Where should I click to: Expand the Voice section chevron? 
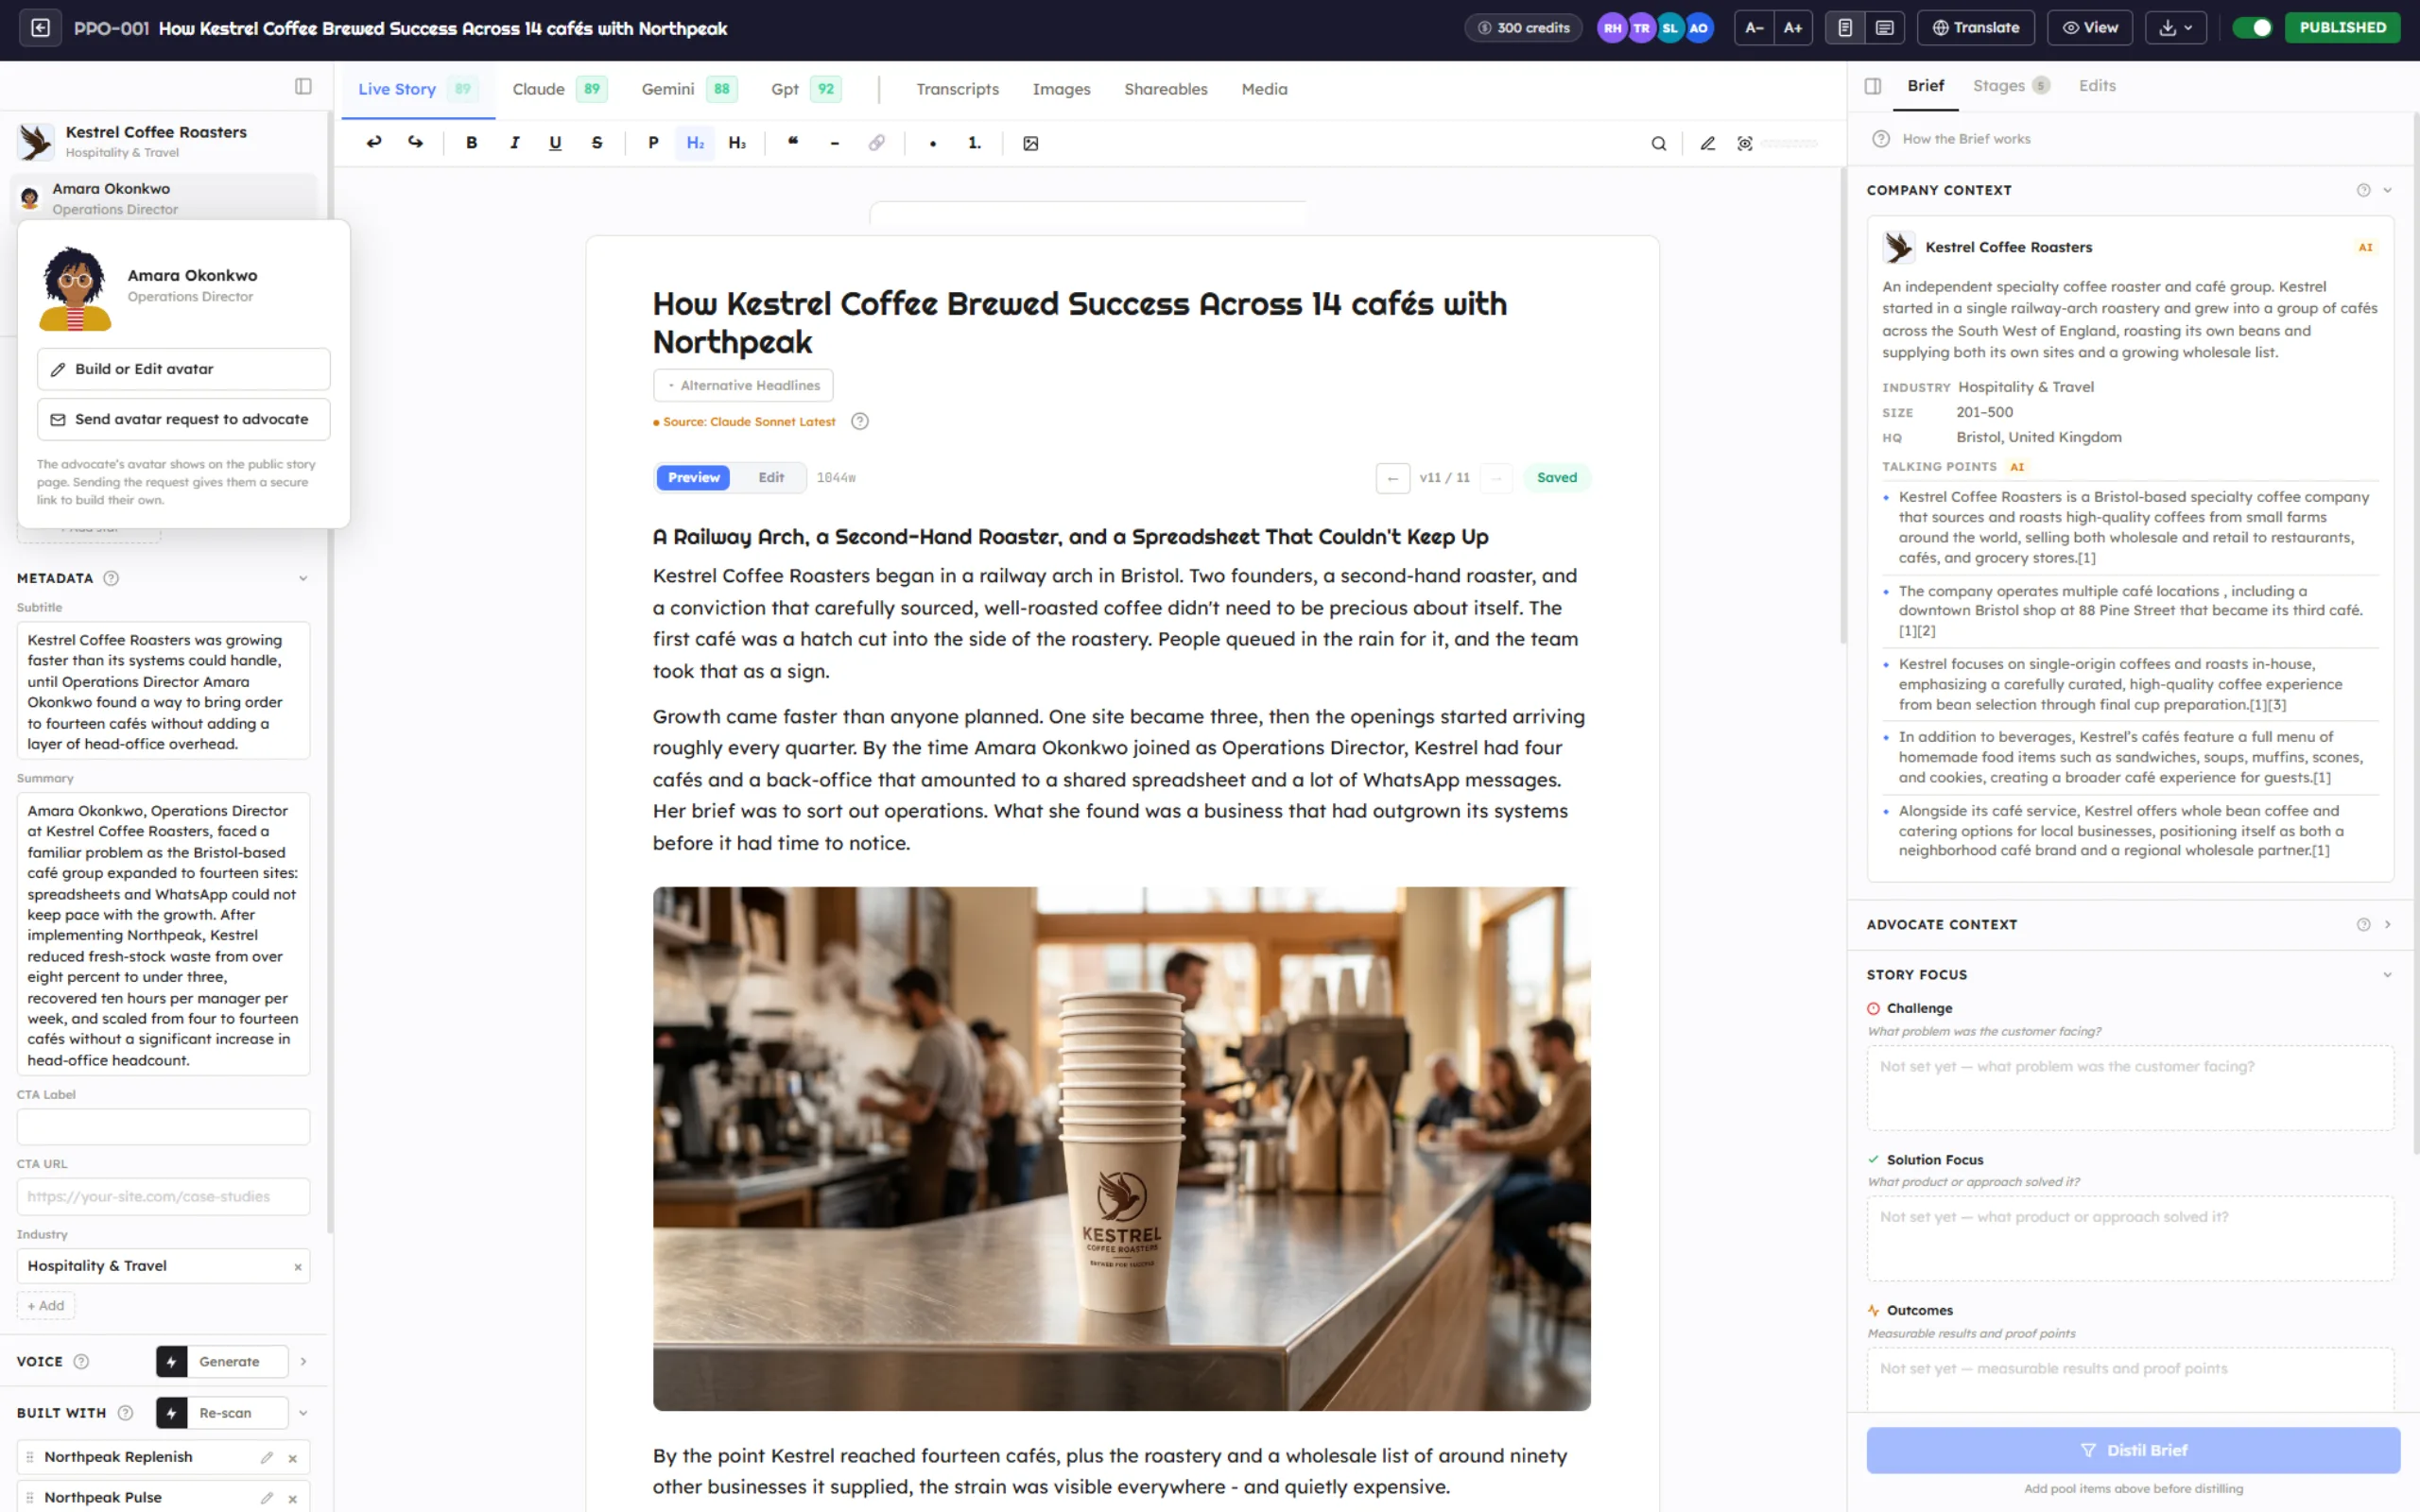[x=303, y=1362]
